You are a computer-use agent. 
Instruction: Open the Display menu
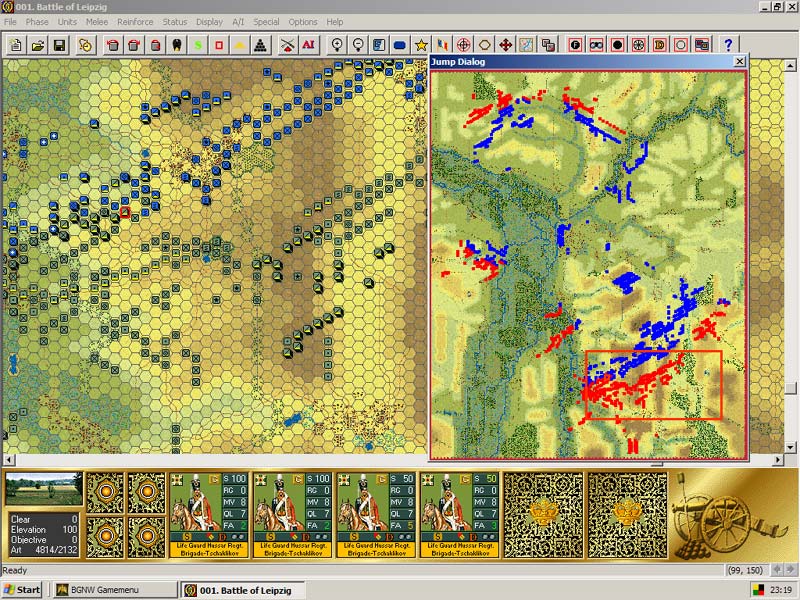pos(210,22)
